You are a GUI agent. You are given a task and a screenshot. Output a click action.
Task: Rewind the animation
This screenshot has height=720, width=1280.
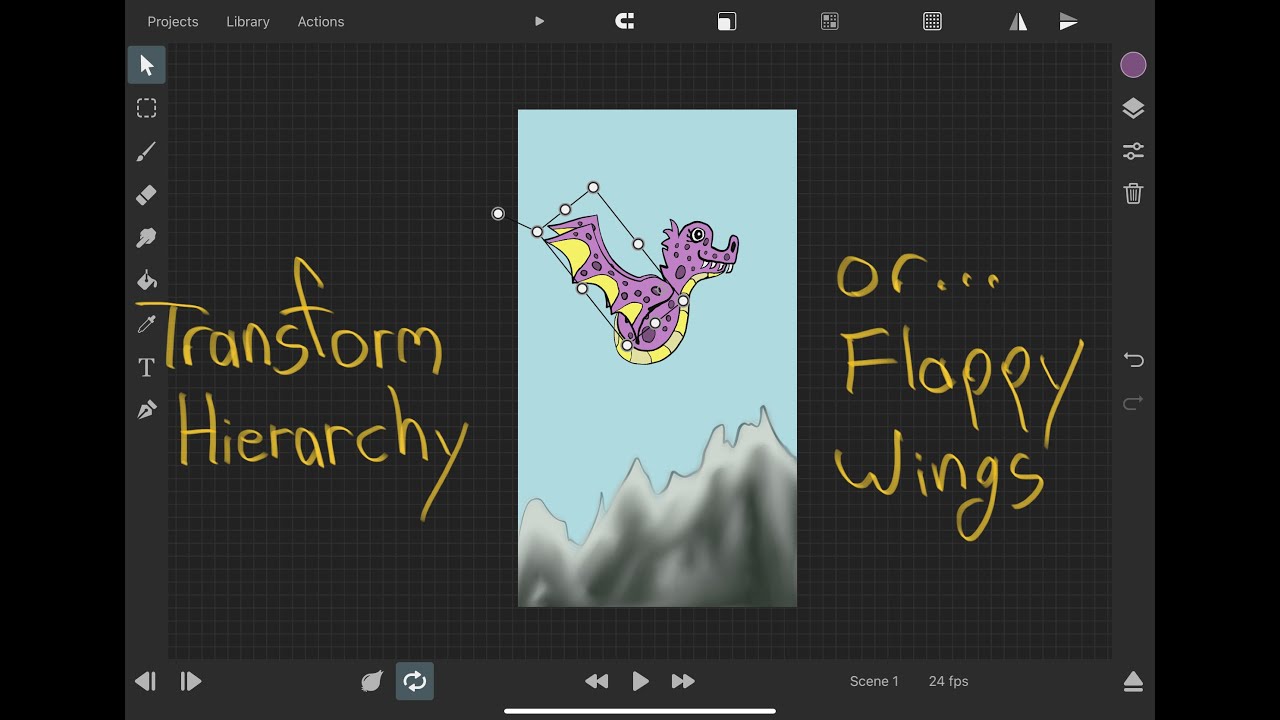596,681
